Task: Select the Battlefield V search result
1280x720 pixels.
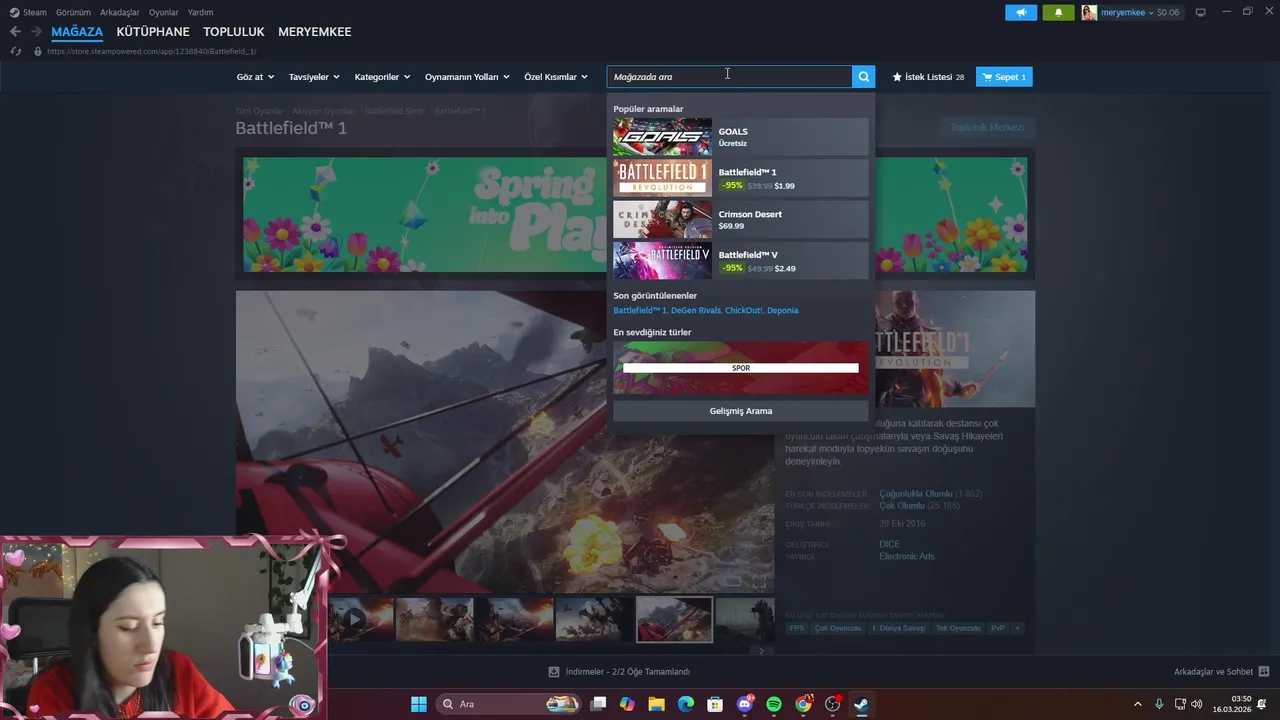Action: [x=740, y=261]
